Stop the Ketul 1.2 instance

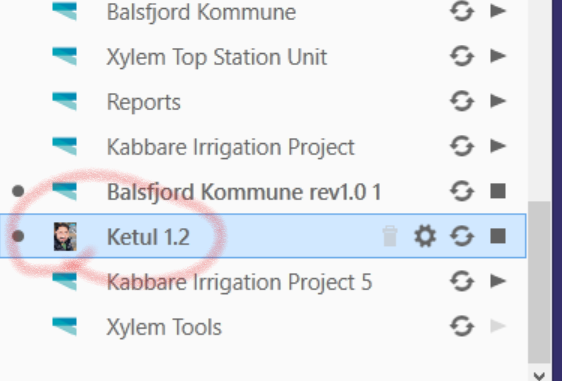[x=498, y=236]
